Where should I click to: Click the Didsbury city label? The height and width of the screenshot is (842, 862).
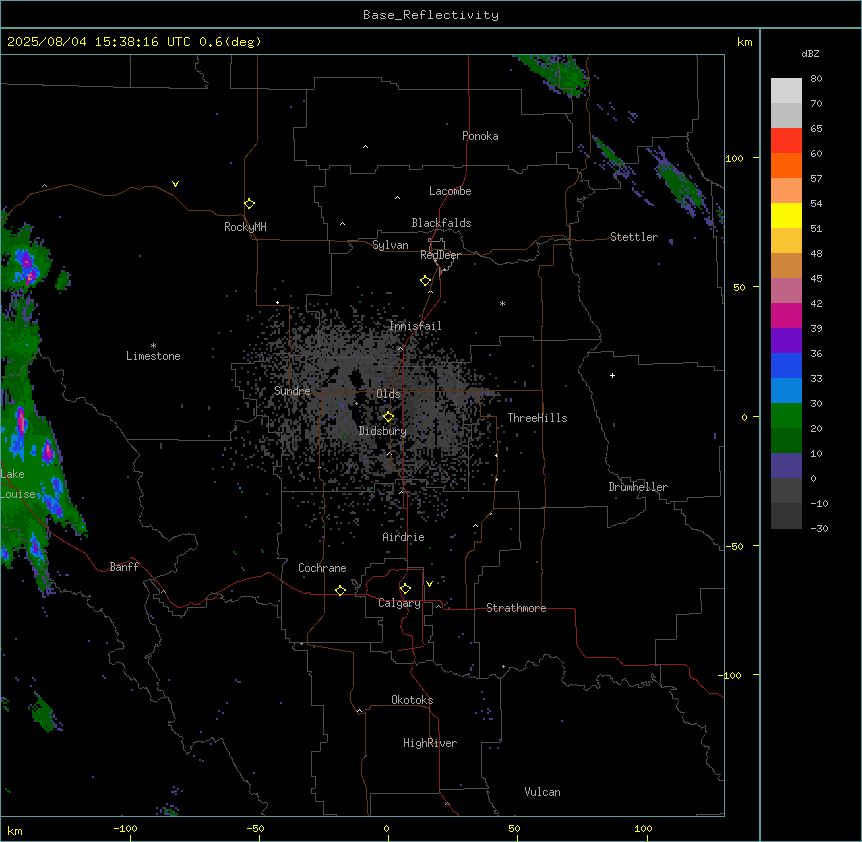pyautogui.click(x=382, y=431)
